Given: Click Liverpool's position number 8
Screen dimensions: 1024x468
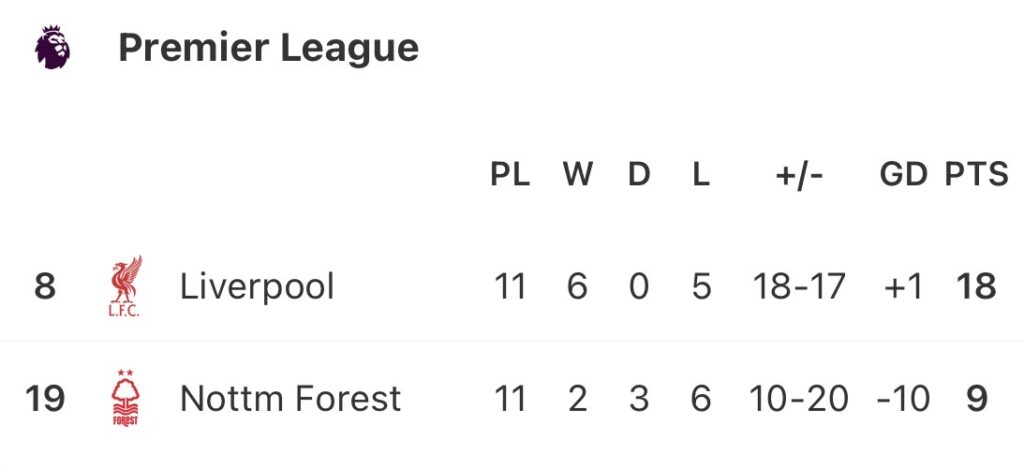Looking at the screenshot, I should tap(45, 287).
